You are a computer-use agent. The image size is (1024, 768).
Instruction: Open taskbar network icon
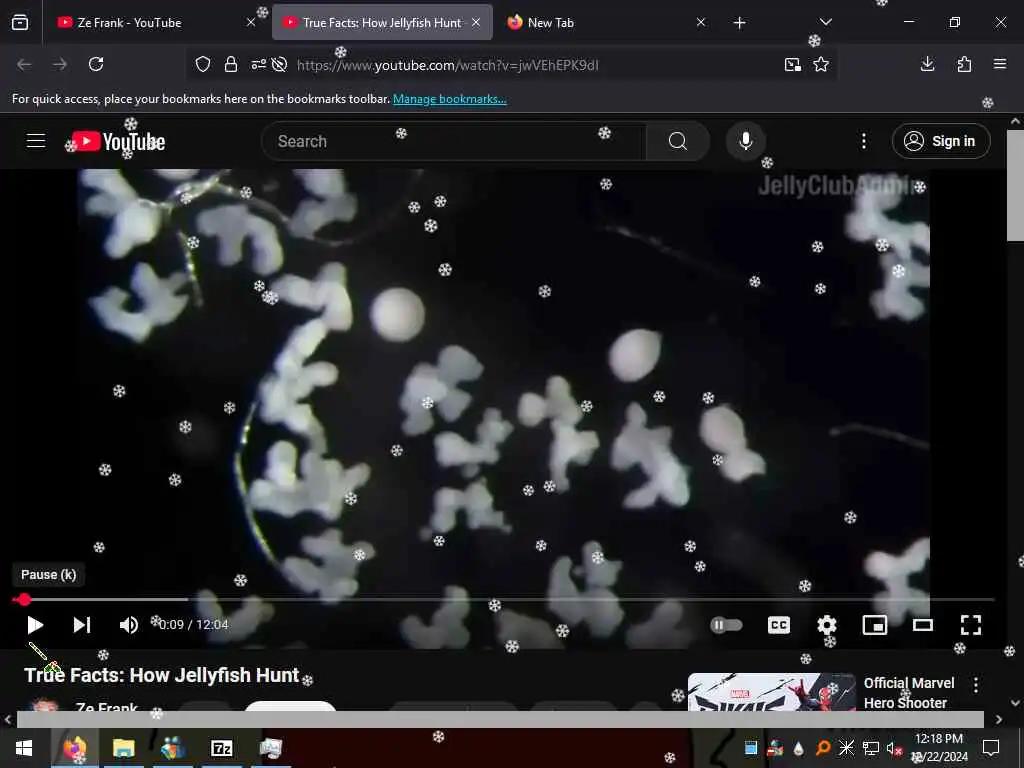pos(871,748)
